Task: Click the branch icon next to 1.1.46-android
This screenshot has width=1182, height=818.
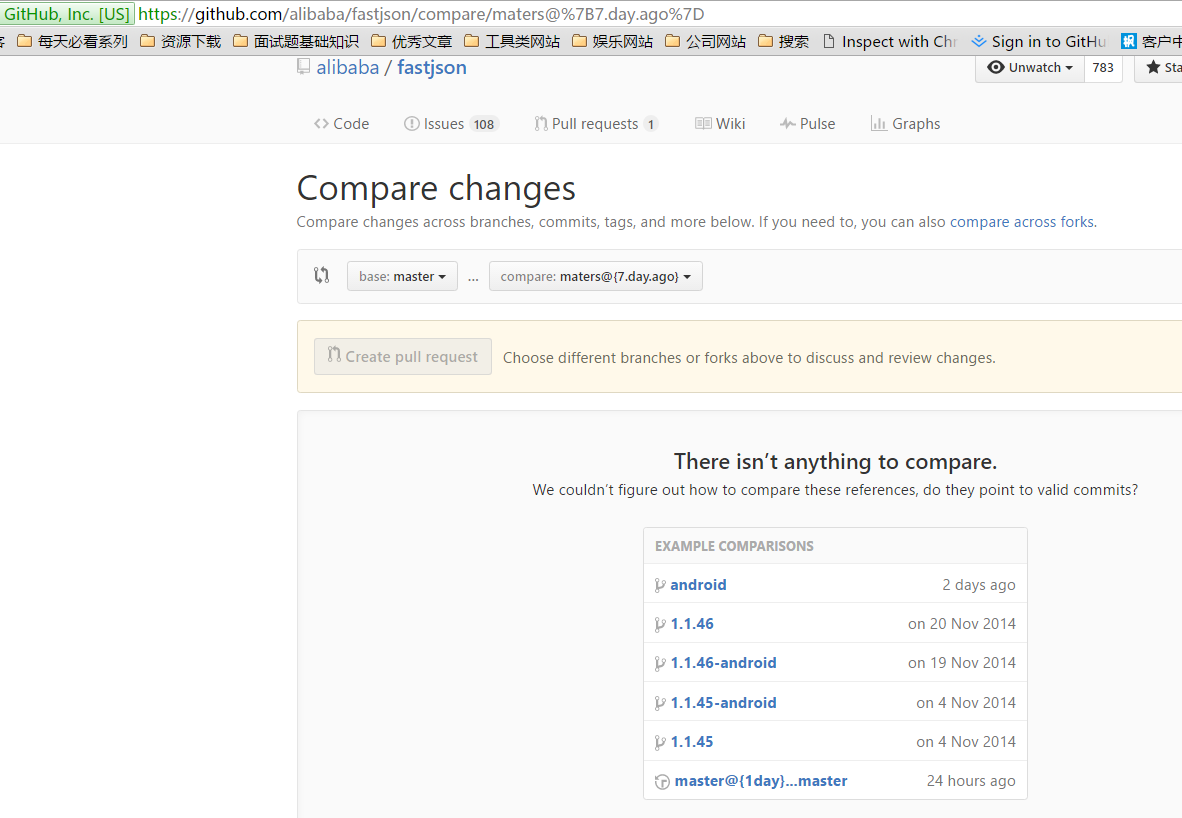Action: pos(660,663)
